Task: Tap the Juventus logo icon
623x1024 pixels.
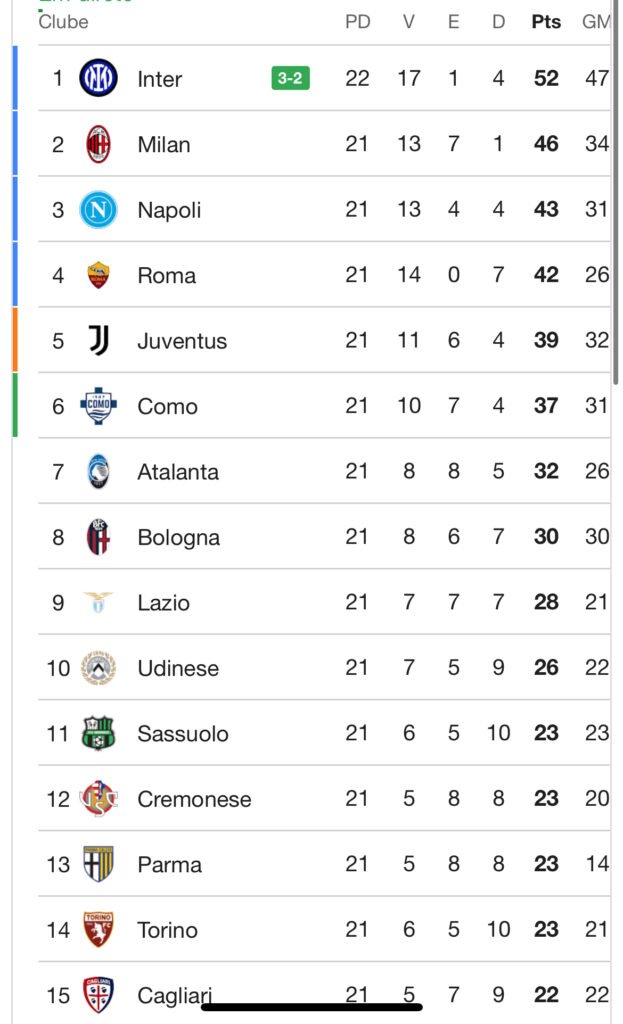Action: 98,340
